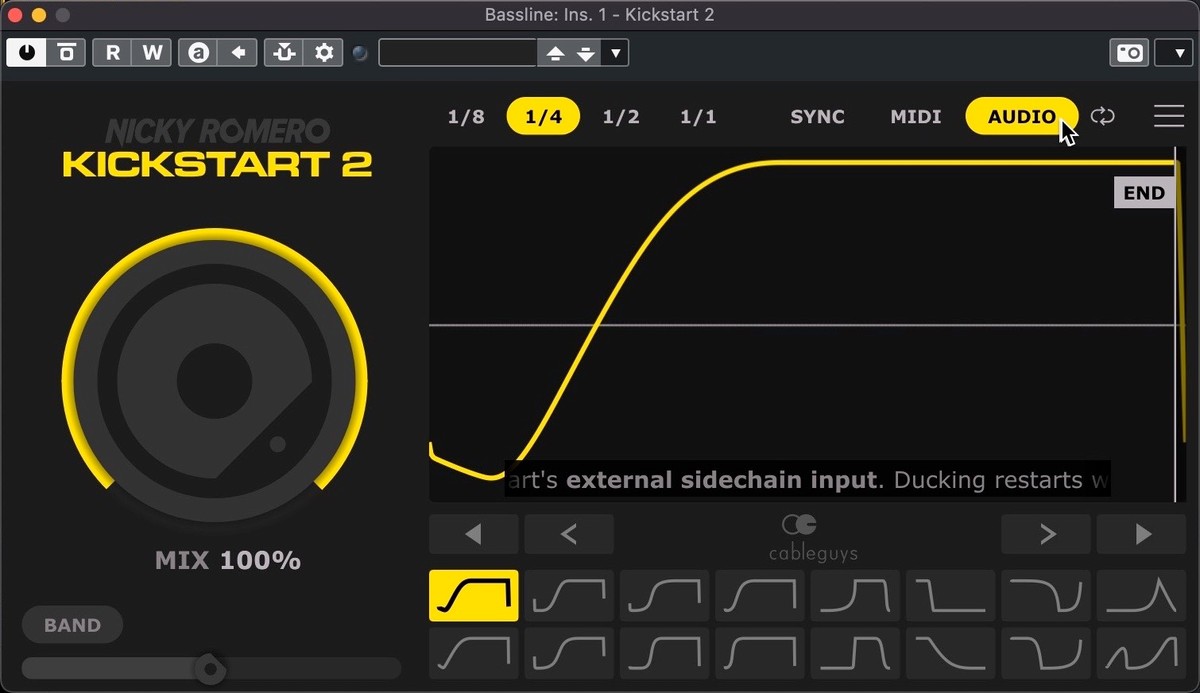Select the double-bump curve preset
The height and width of the screenshot is (693, 1200).
pos(1142,654)
